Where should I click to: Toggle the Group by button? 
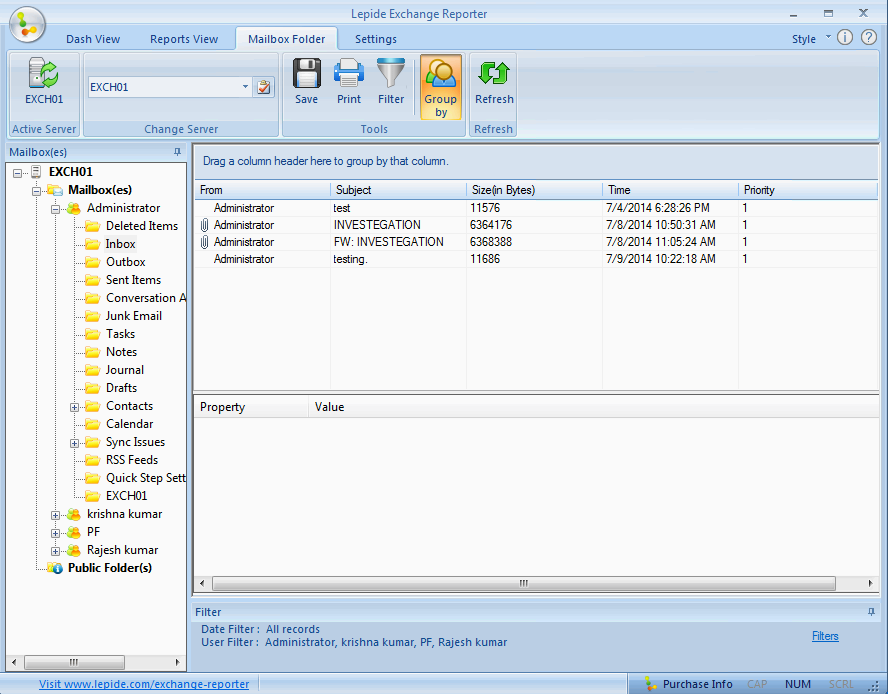click(441, 87)
